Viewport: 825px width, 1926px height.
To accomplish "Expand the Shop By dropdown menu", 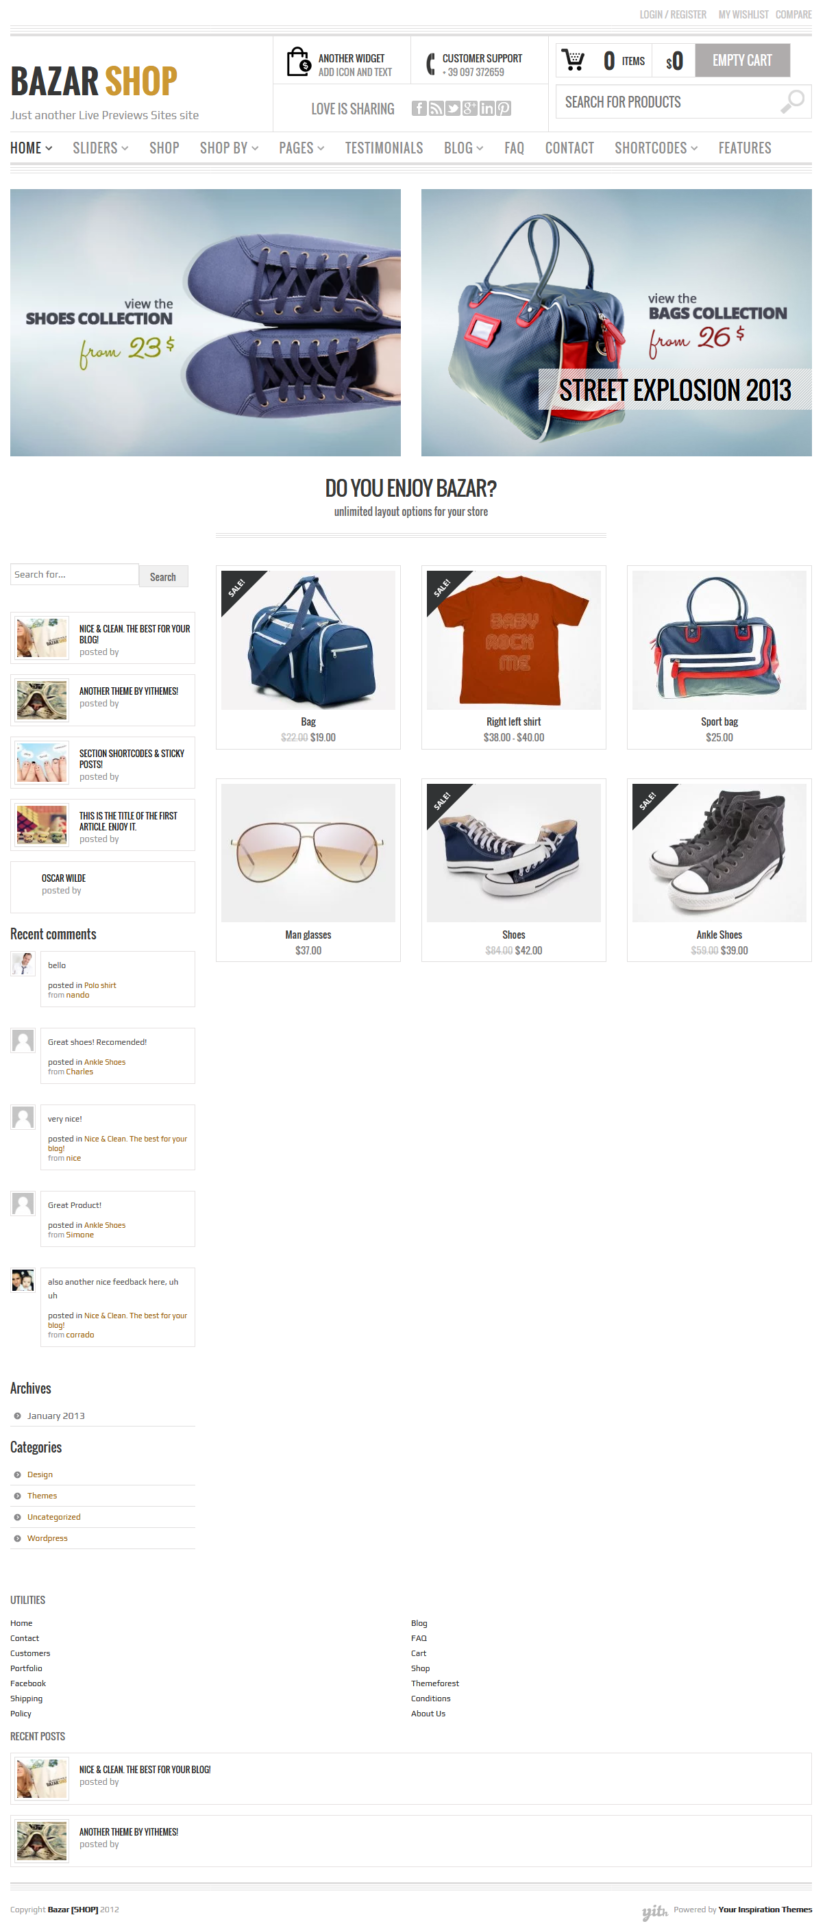I will [229, 147].
